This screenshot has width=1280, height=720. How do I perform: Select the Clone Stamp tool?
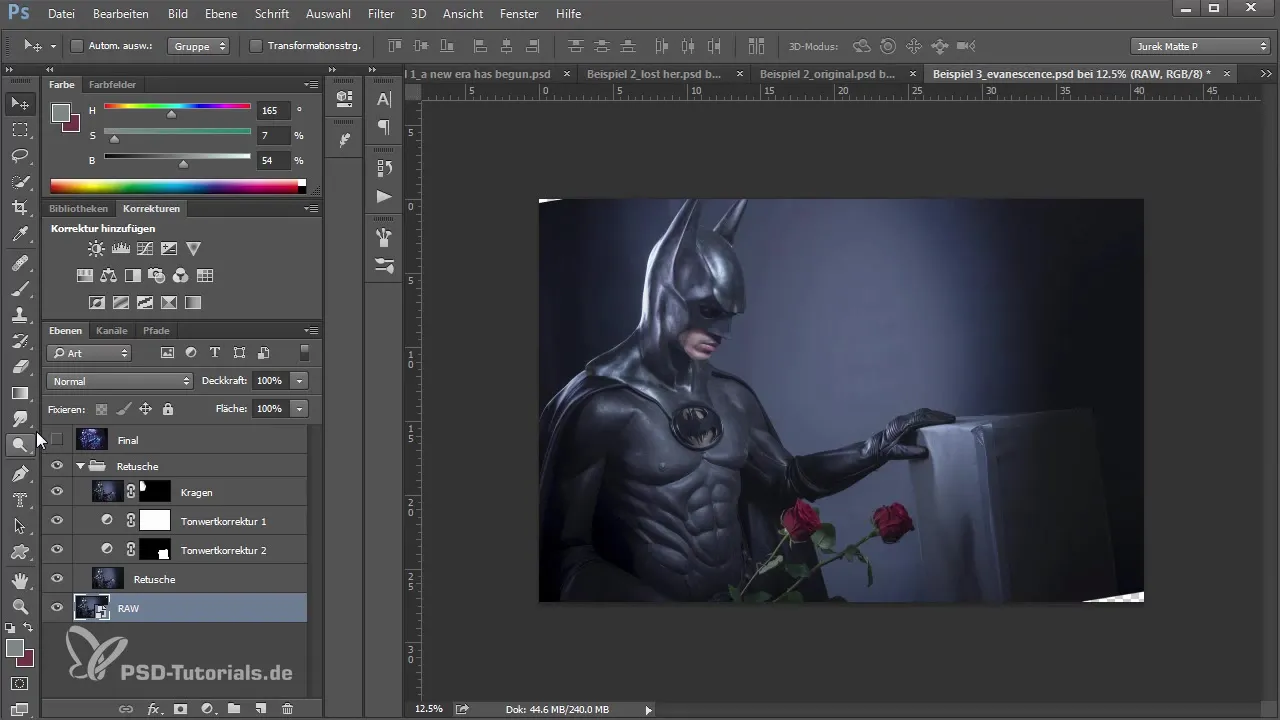click(20, 315)
